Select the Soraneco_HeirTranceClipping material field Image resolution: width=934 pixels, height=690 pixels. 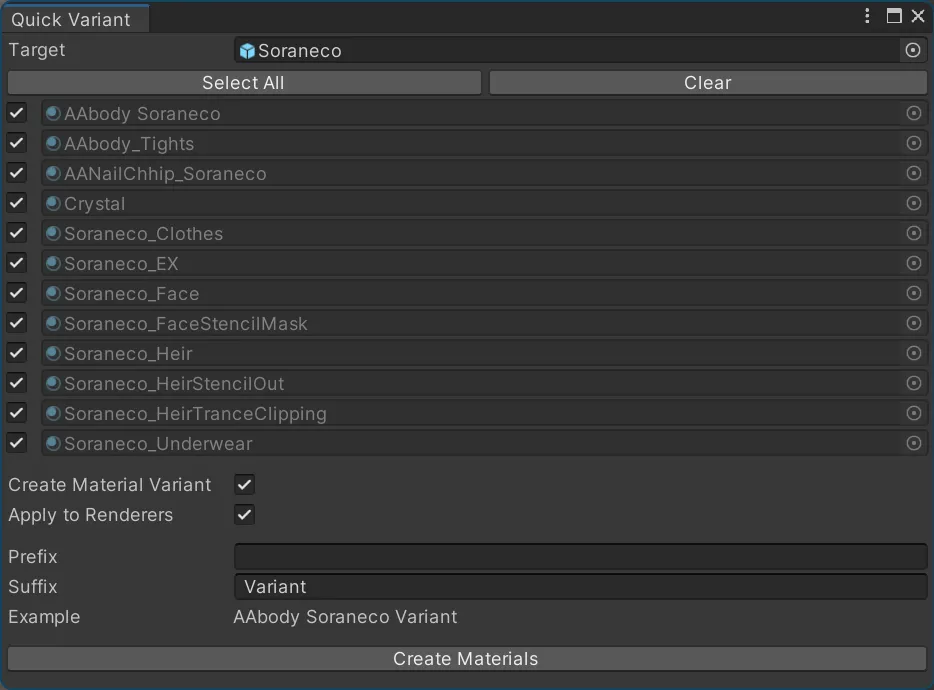click(470, 413)
